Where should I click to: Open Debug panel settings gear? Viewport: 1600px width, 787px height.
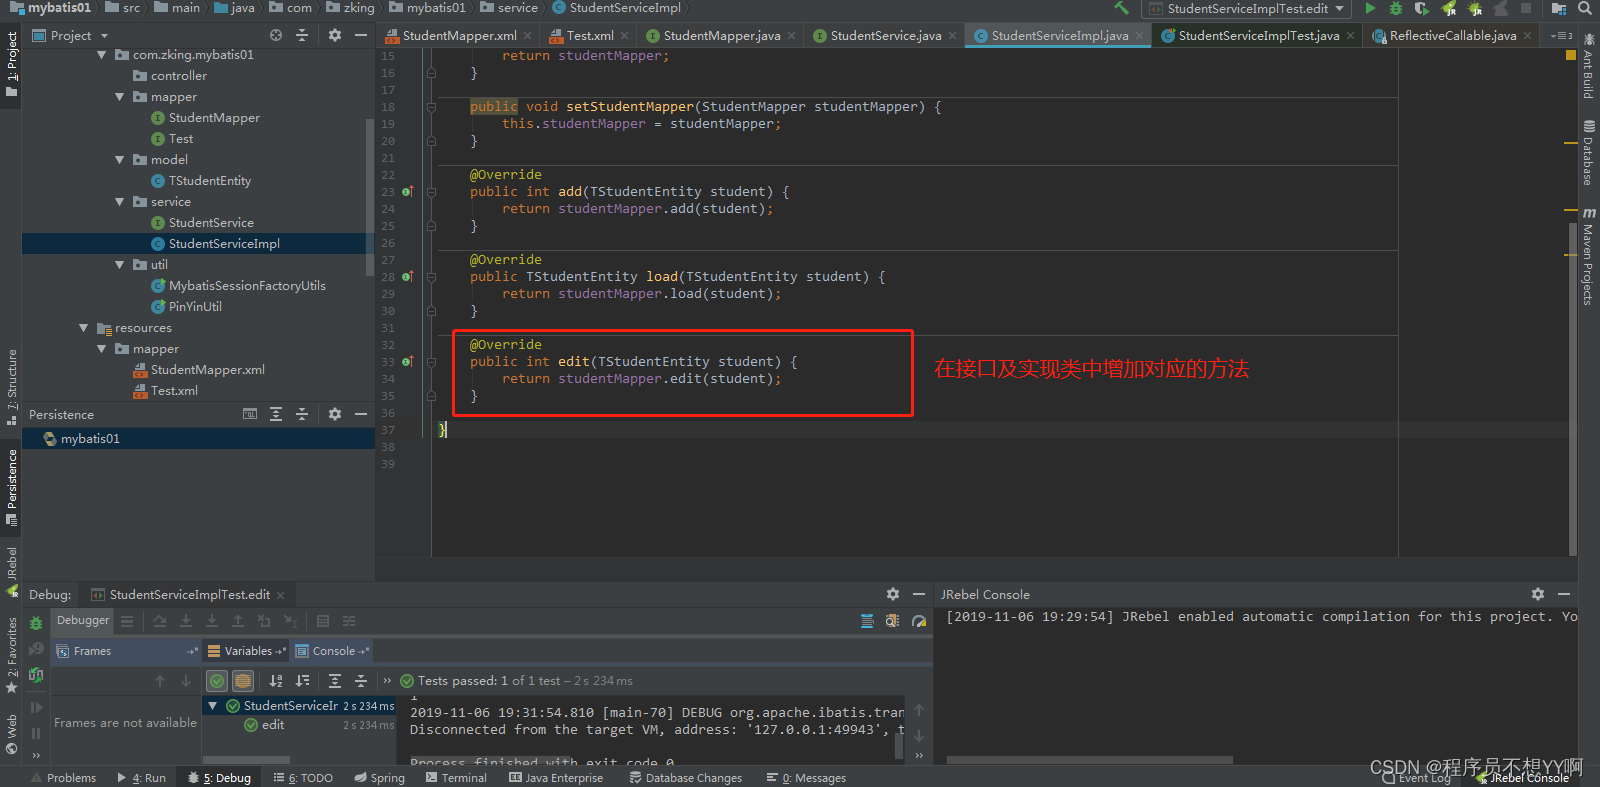pyautogui.click(x=893, y=594)
